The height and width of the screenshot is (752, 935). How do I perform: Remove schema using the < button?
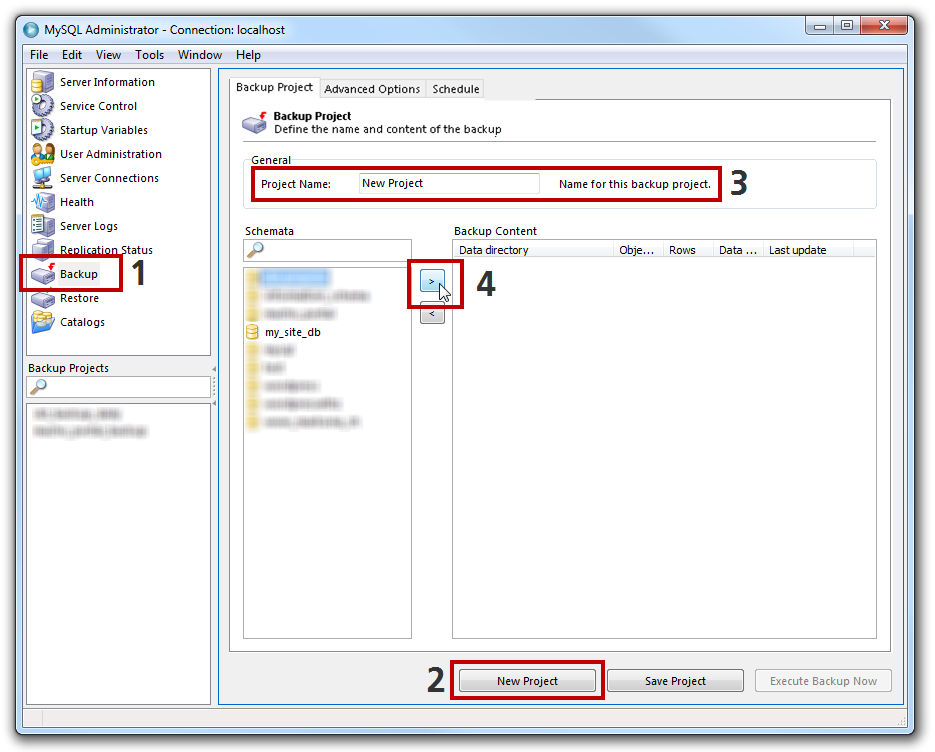[431, 315]
